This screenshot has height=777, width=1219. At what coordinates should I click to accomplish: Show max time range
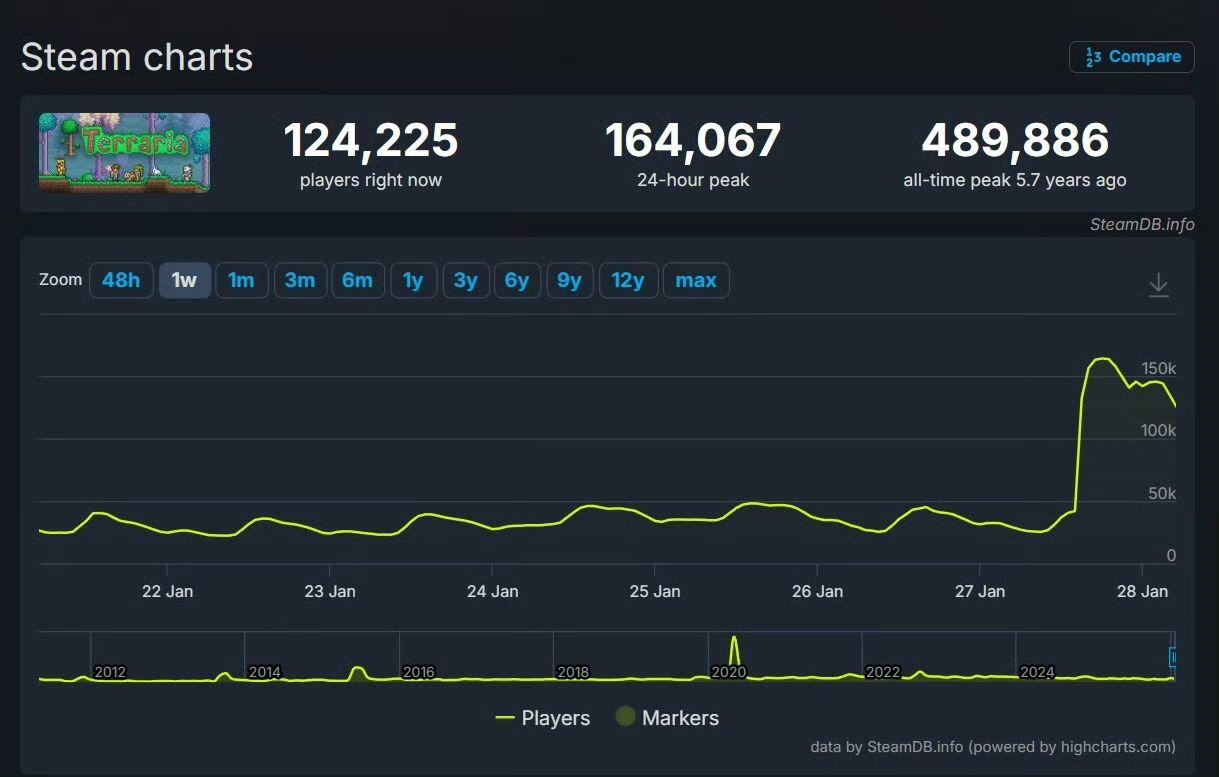pyautogui.click(x=696, y=280)
